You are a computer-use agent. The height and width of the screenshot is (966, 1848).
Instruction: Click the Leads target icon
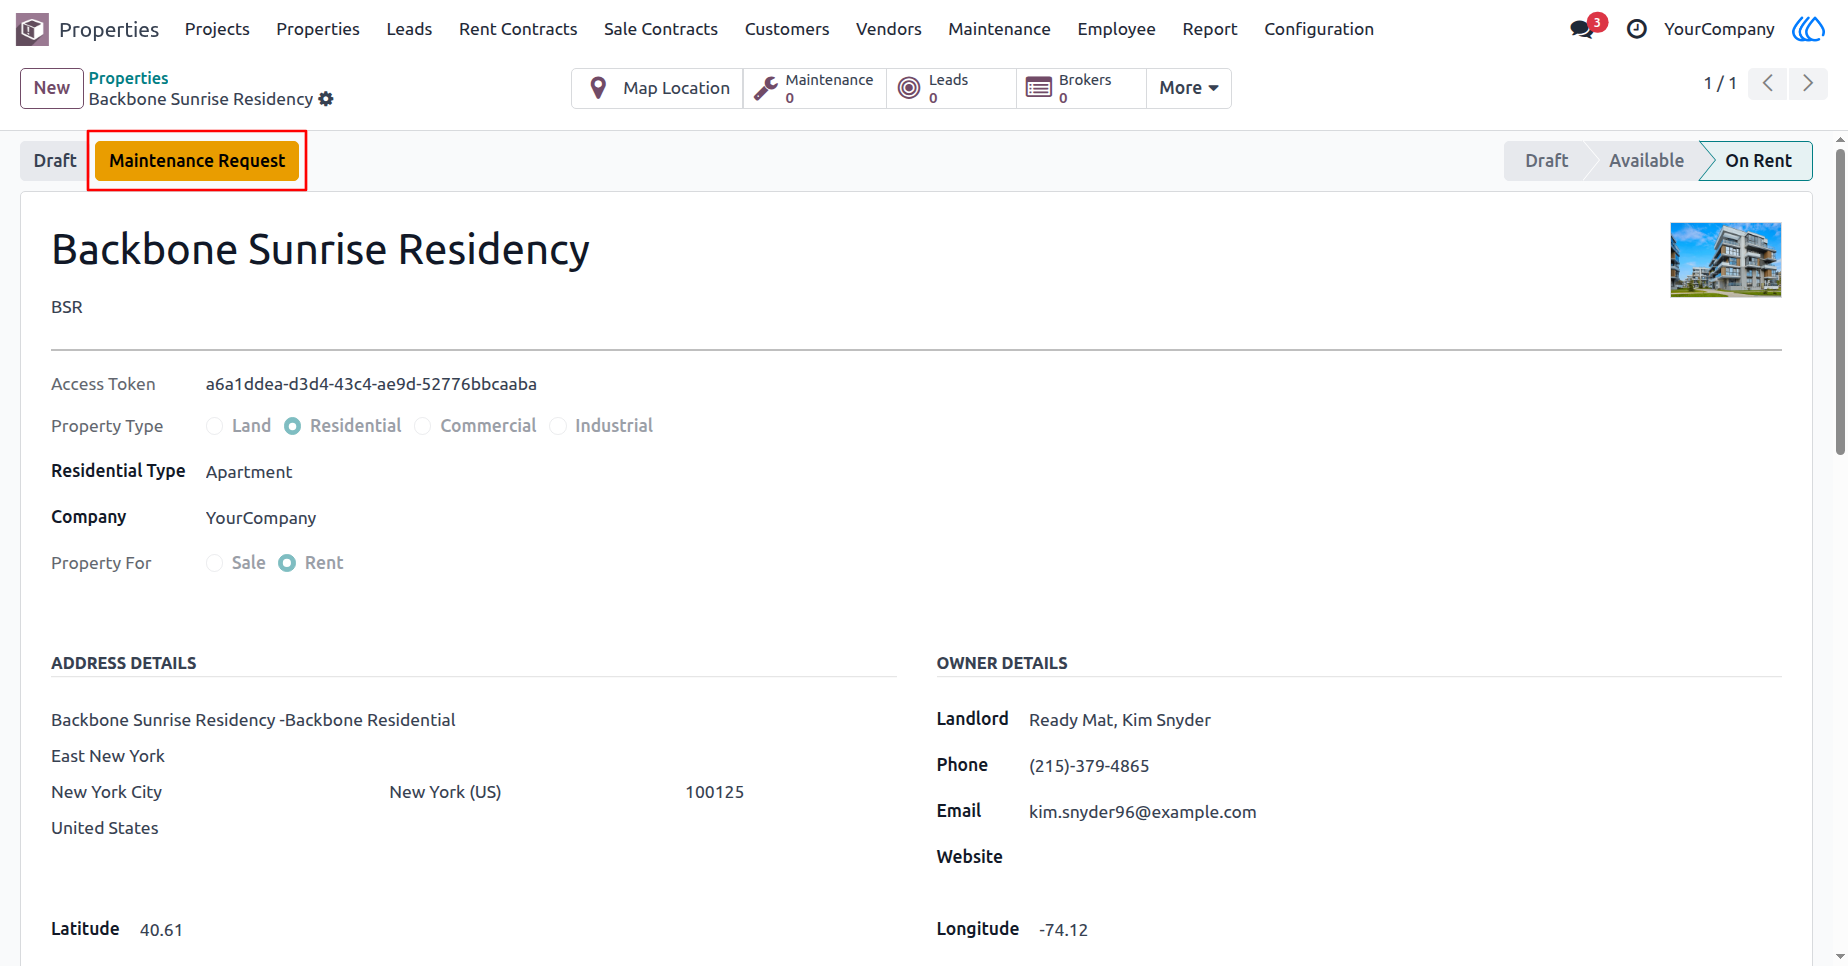click(x=909, y=88)
